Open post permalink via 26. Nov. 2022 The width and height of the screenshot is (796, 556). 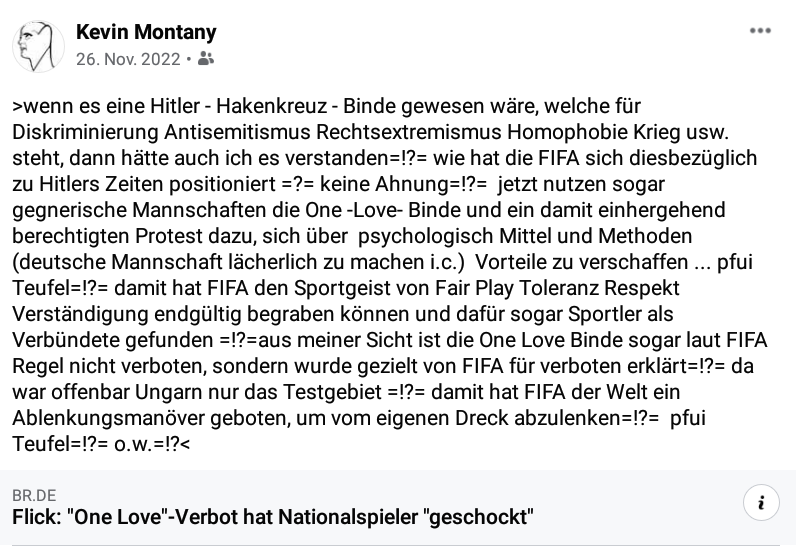(x=128, y=59)
